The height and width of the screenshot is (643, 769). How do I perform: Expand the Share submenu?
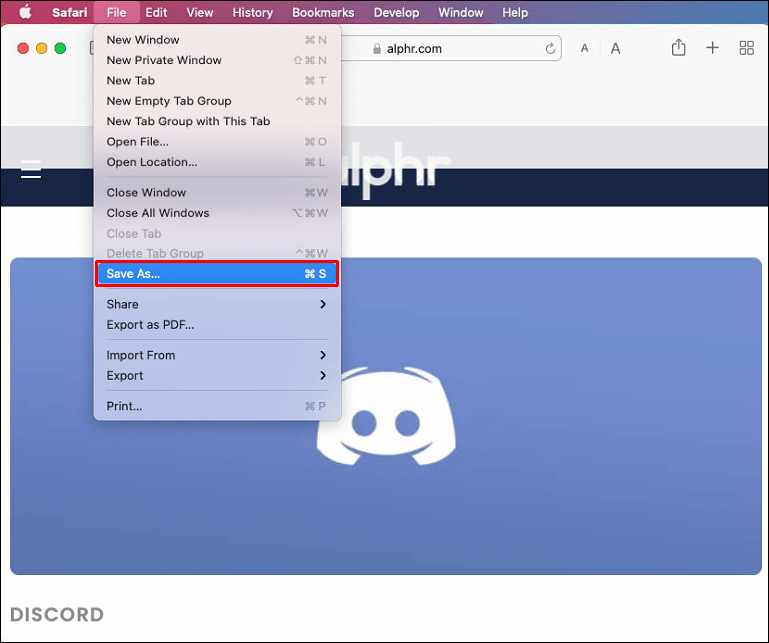click(217, 304)
